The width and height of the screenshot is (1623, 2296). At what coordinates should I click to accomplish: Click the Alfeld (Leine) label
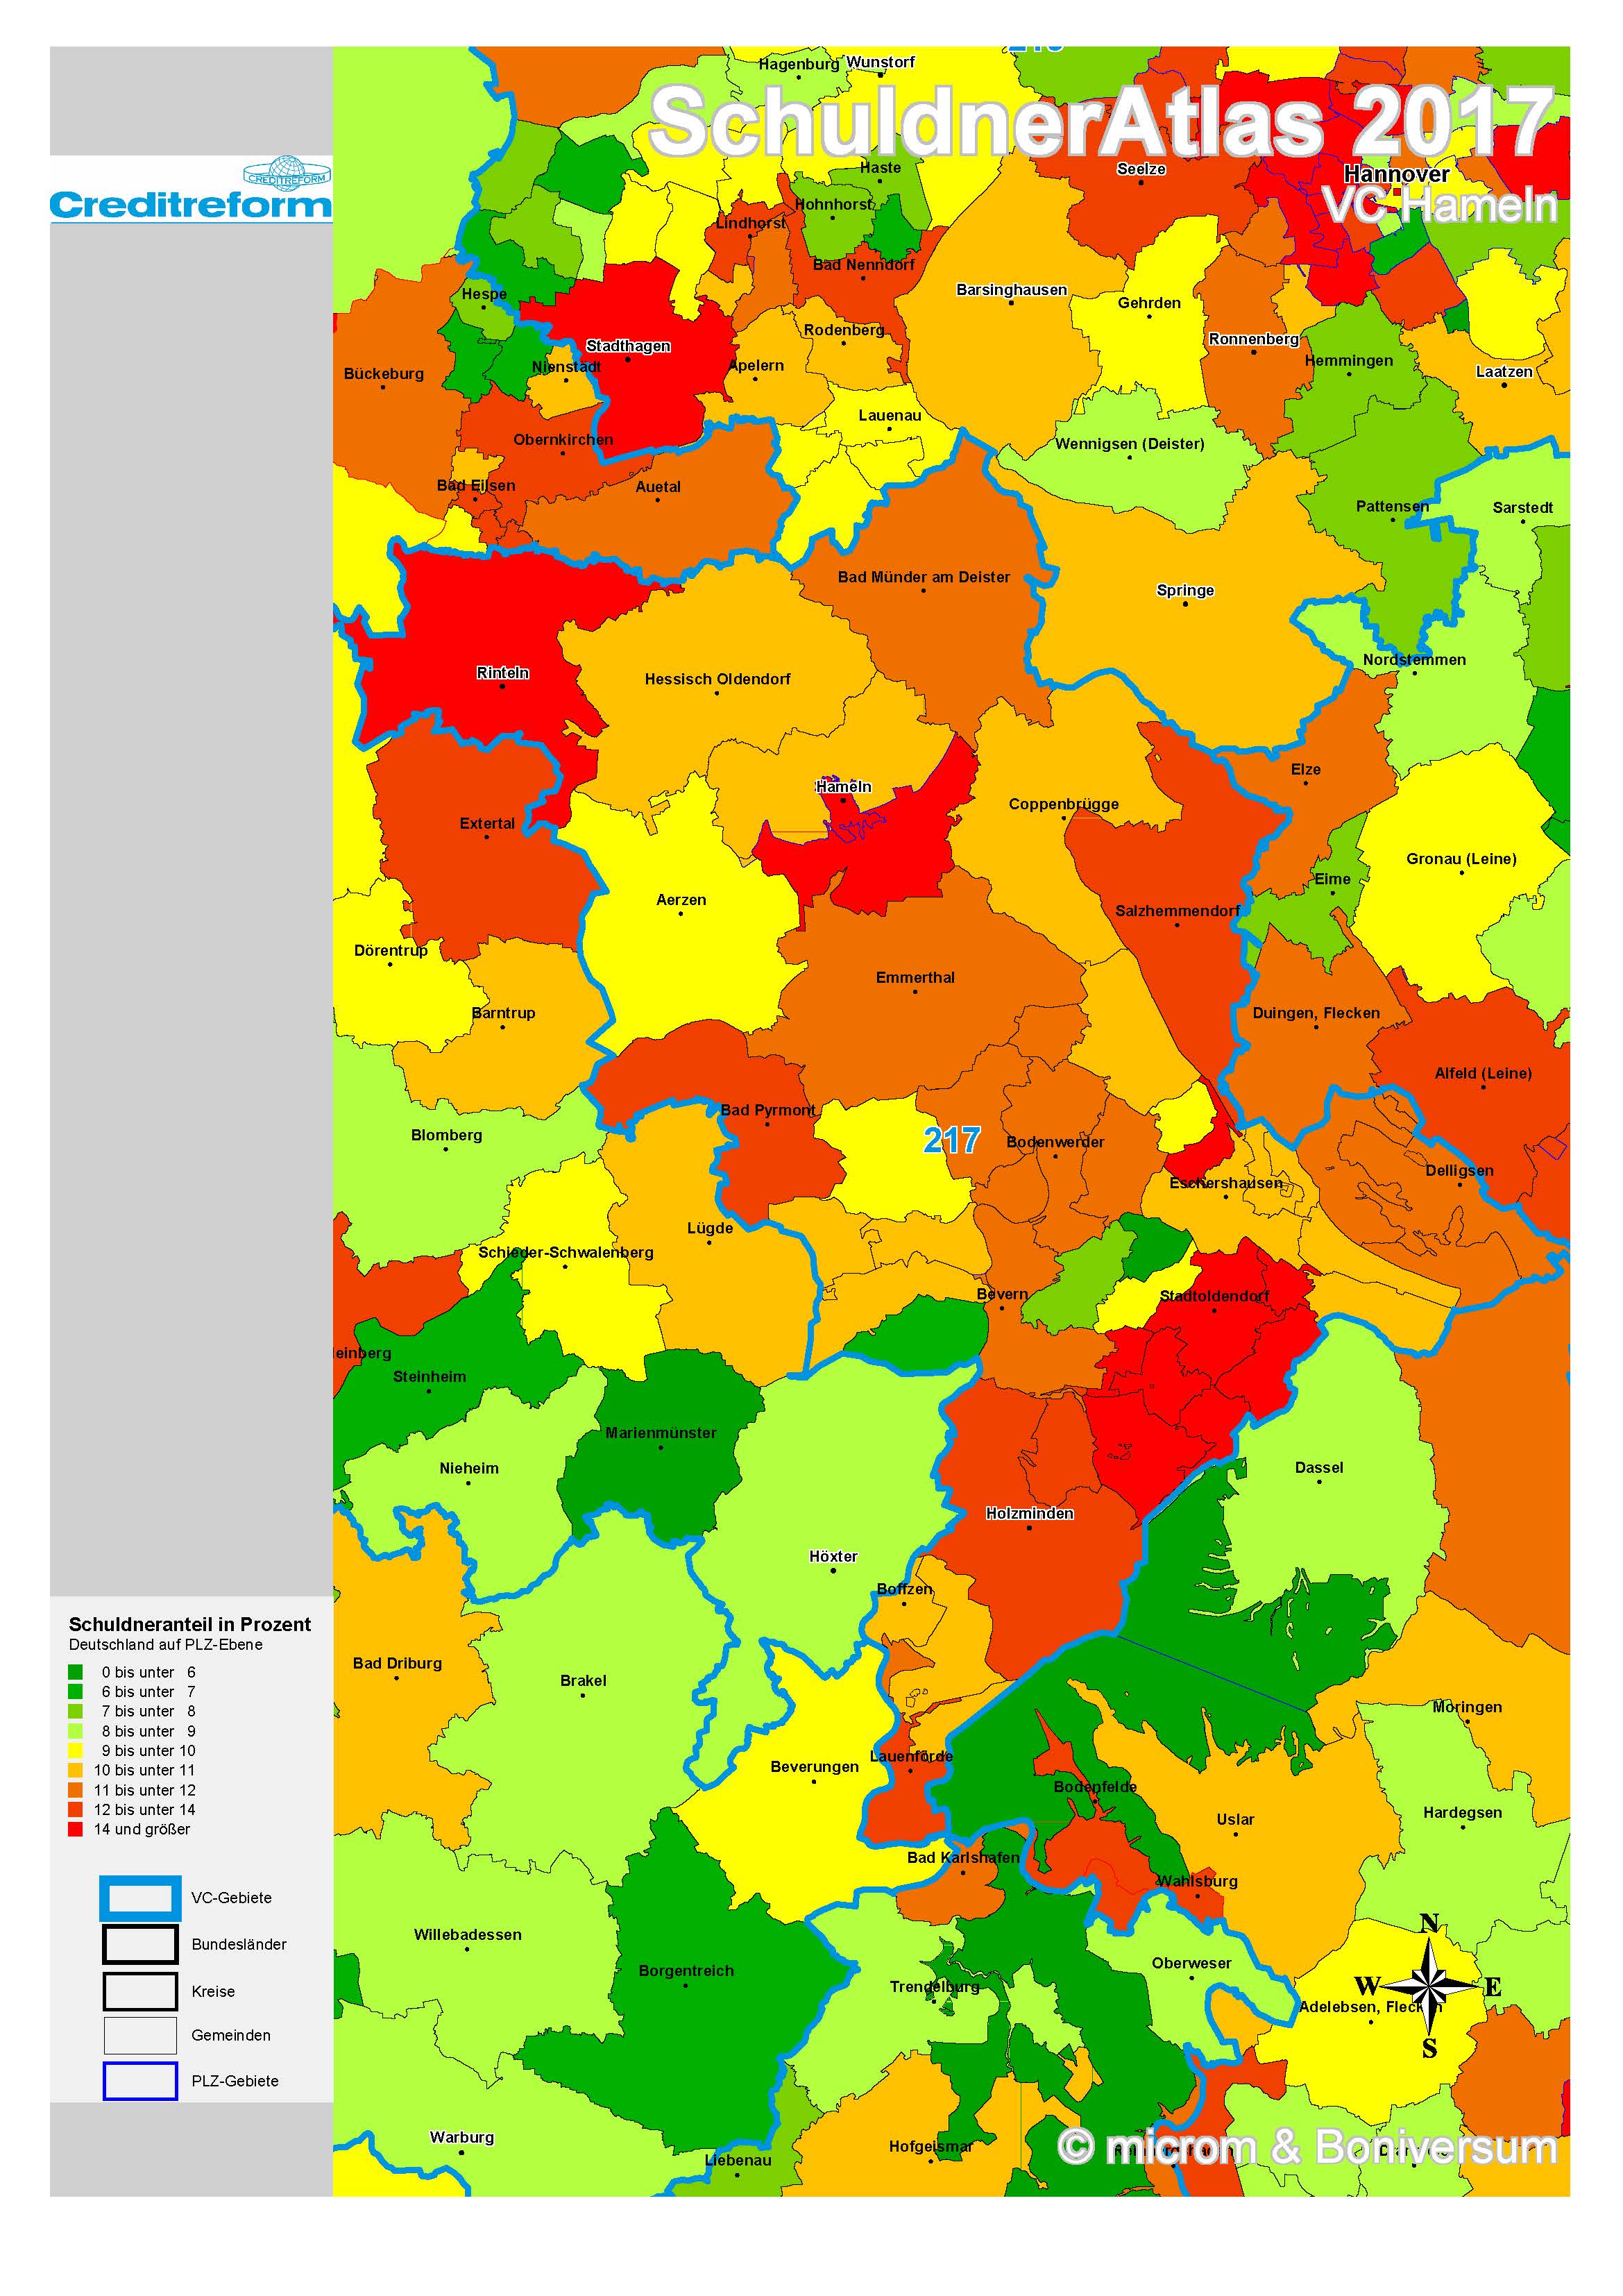(x=1483, y=1073)
